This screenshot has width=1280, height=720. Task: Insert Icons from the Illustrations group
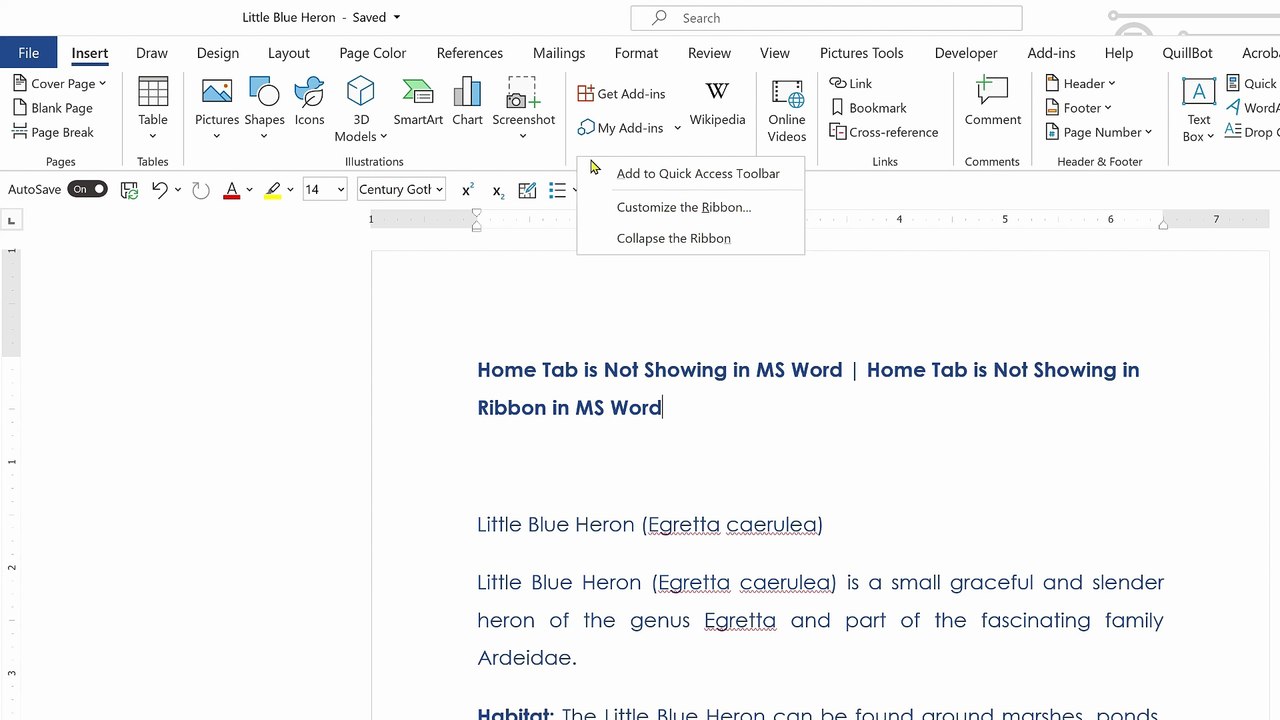tap(309, 102)
